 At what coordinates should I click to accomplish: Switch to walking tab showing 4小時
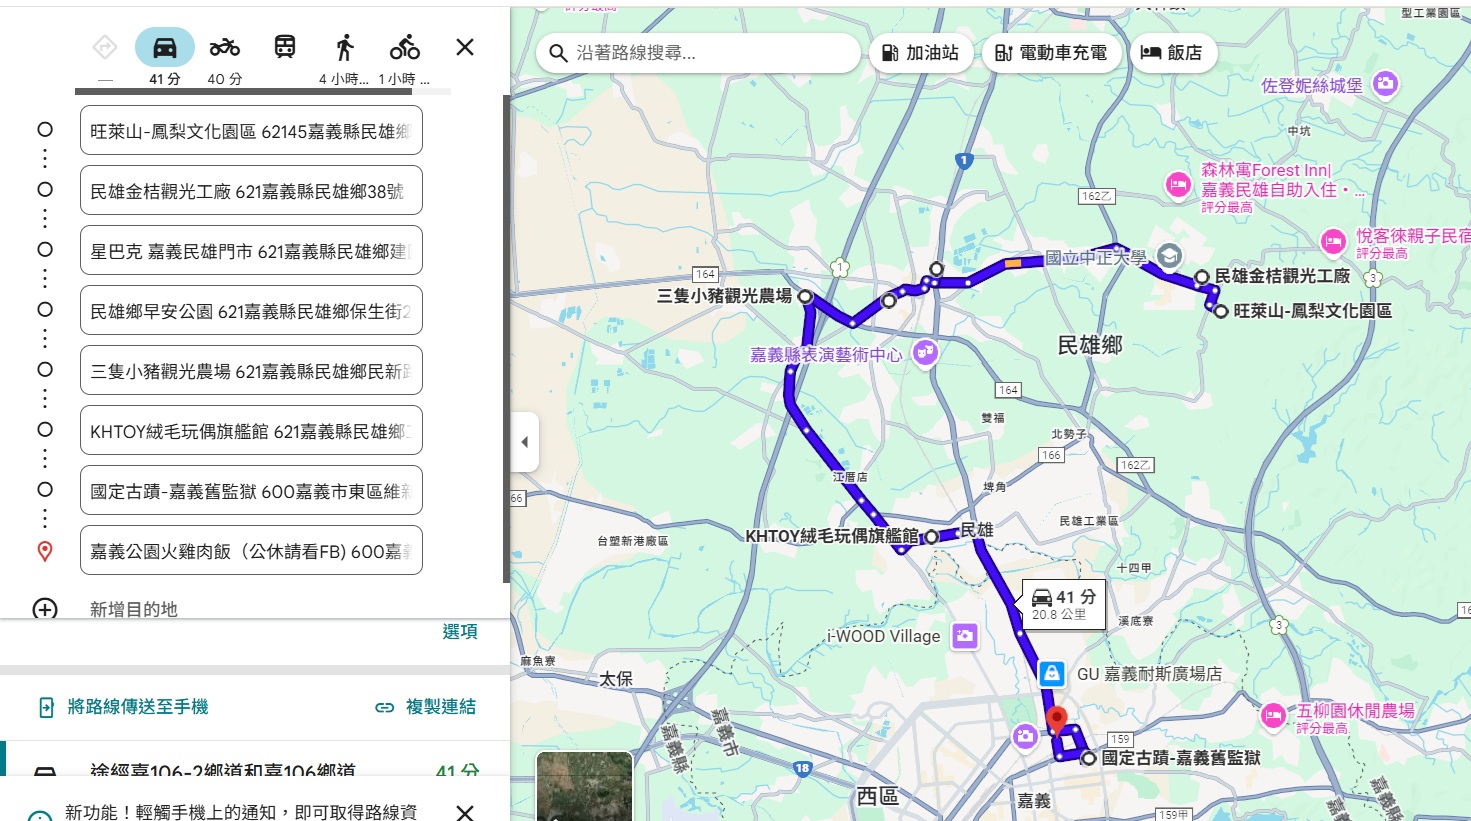[342, 60]
